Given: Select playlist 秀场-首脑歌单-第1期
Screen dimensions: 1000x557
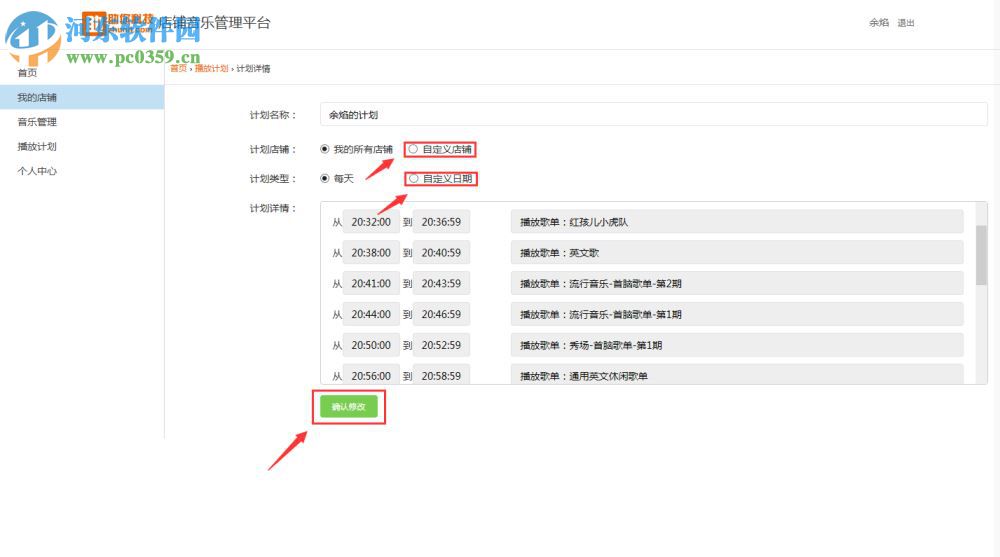Looking at the screenshot, I should pos(737,345).
